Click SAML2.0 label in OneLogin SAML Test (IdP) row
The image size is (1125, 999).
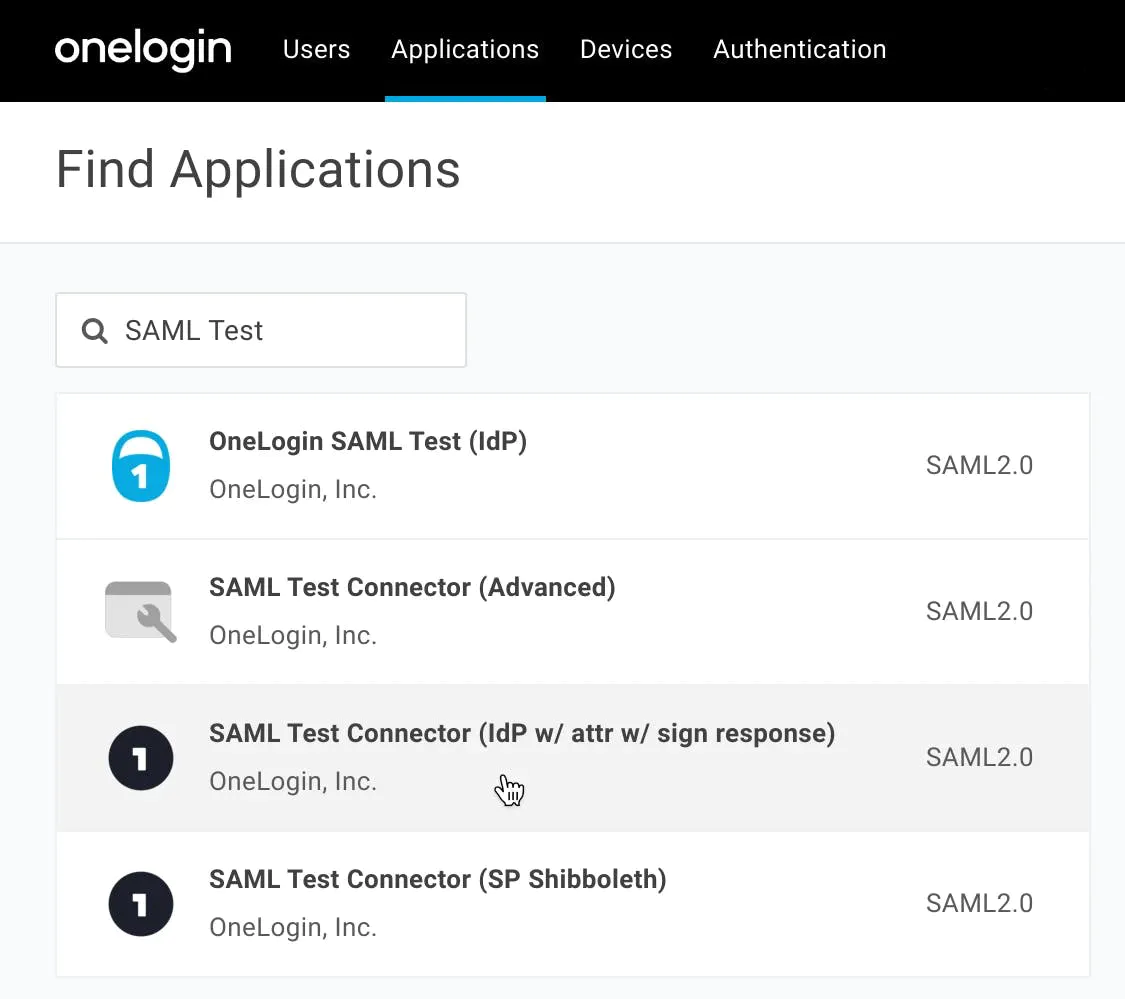pyautogui.click(x=979, y=466)
